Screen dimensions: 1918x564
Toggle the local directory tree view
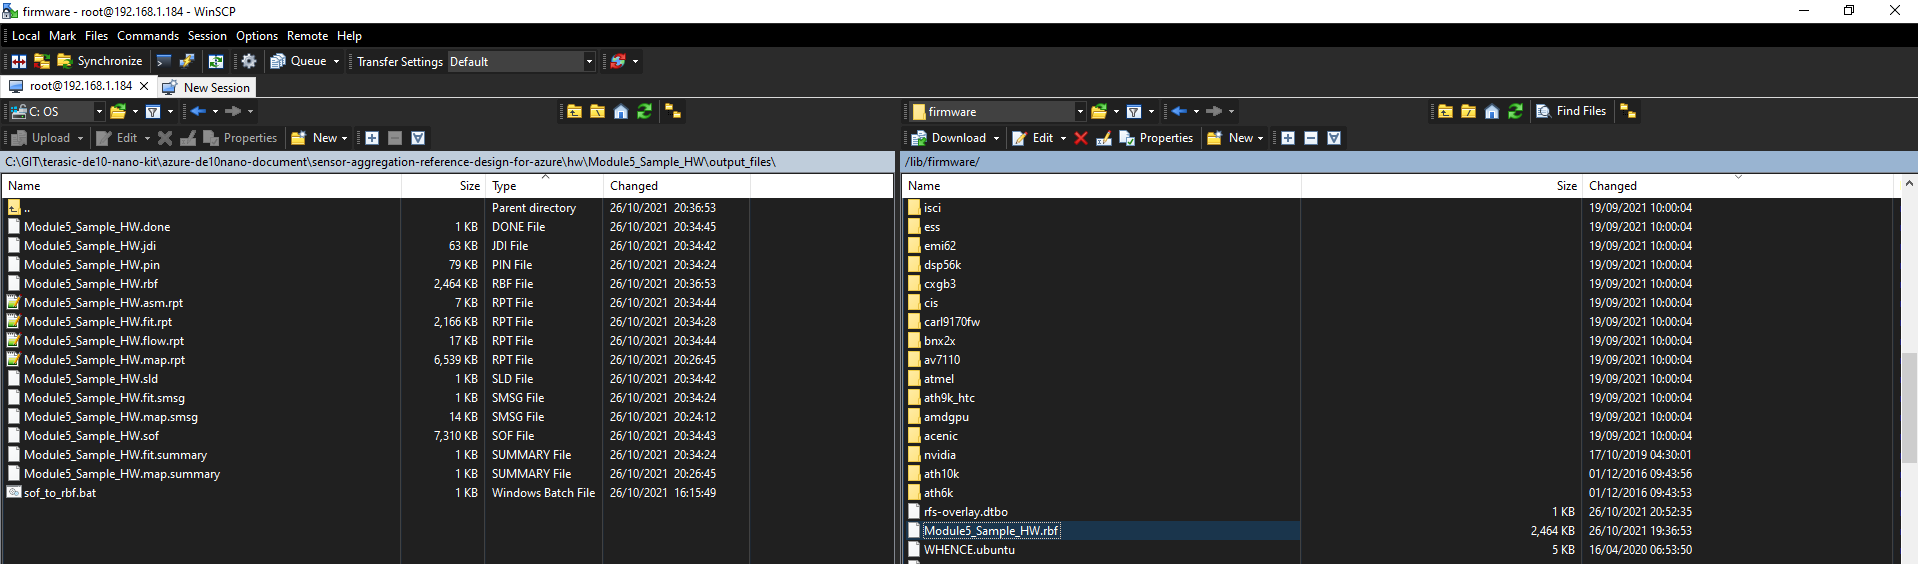click(673, 111)
